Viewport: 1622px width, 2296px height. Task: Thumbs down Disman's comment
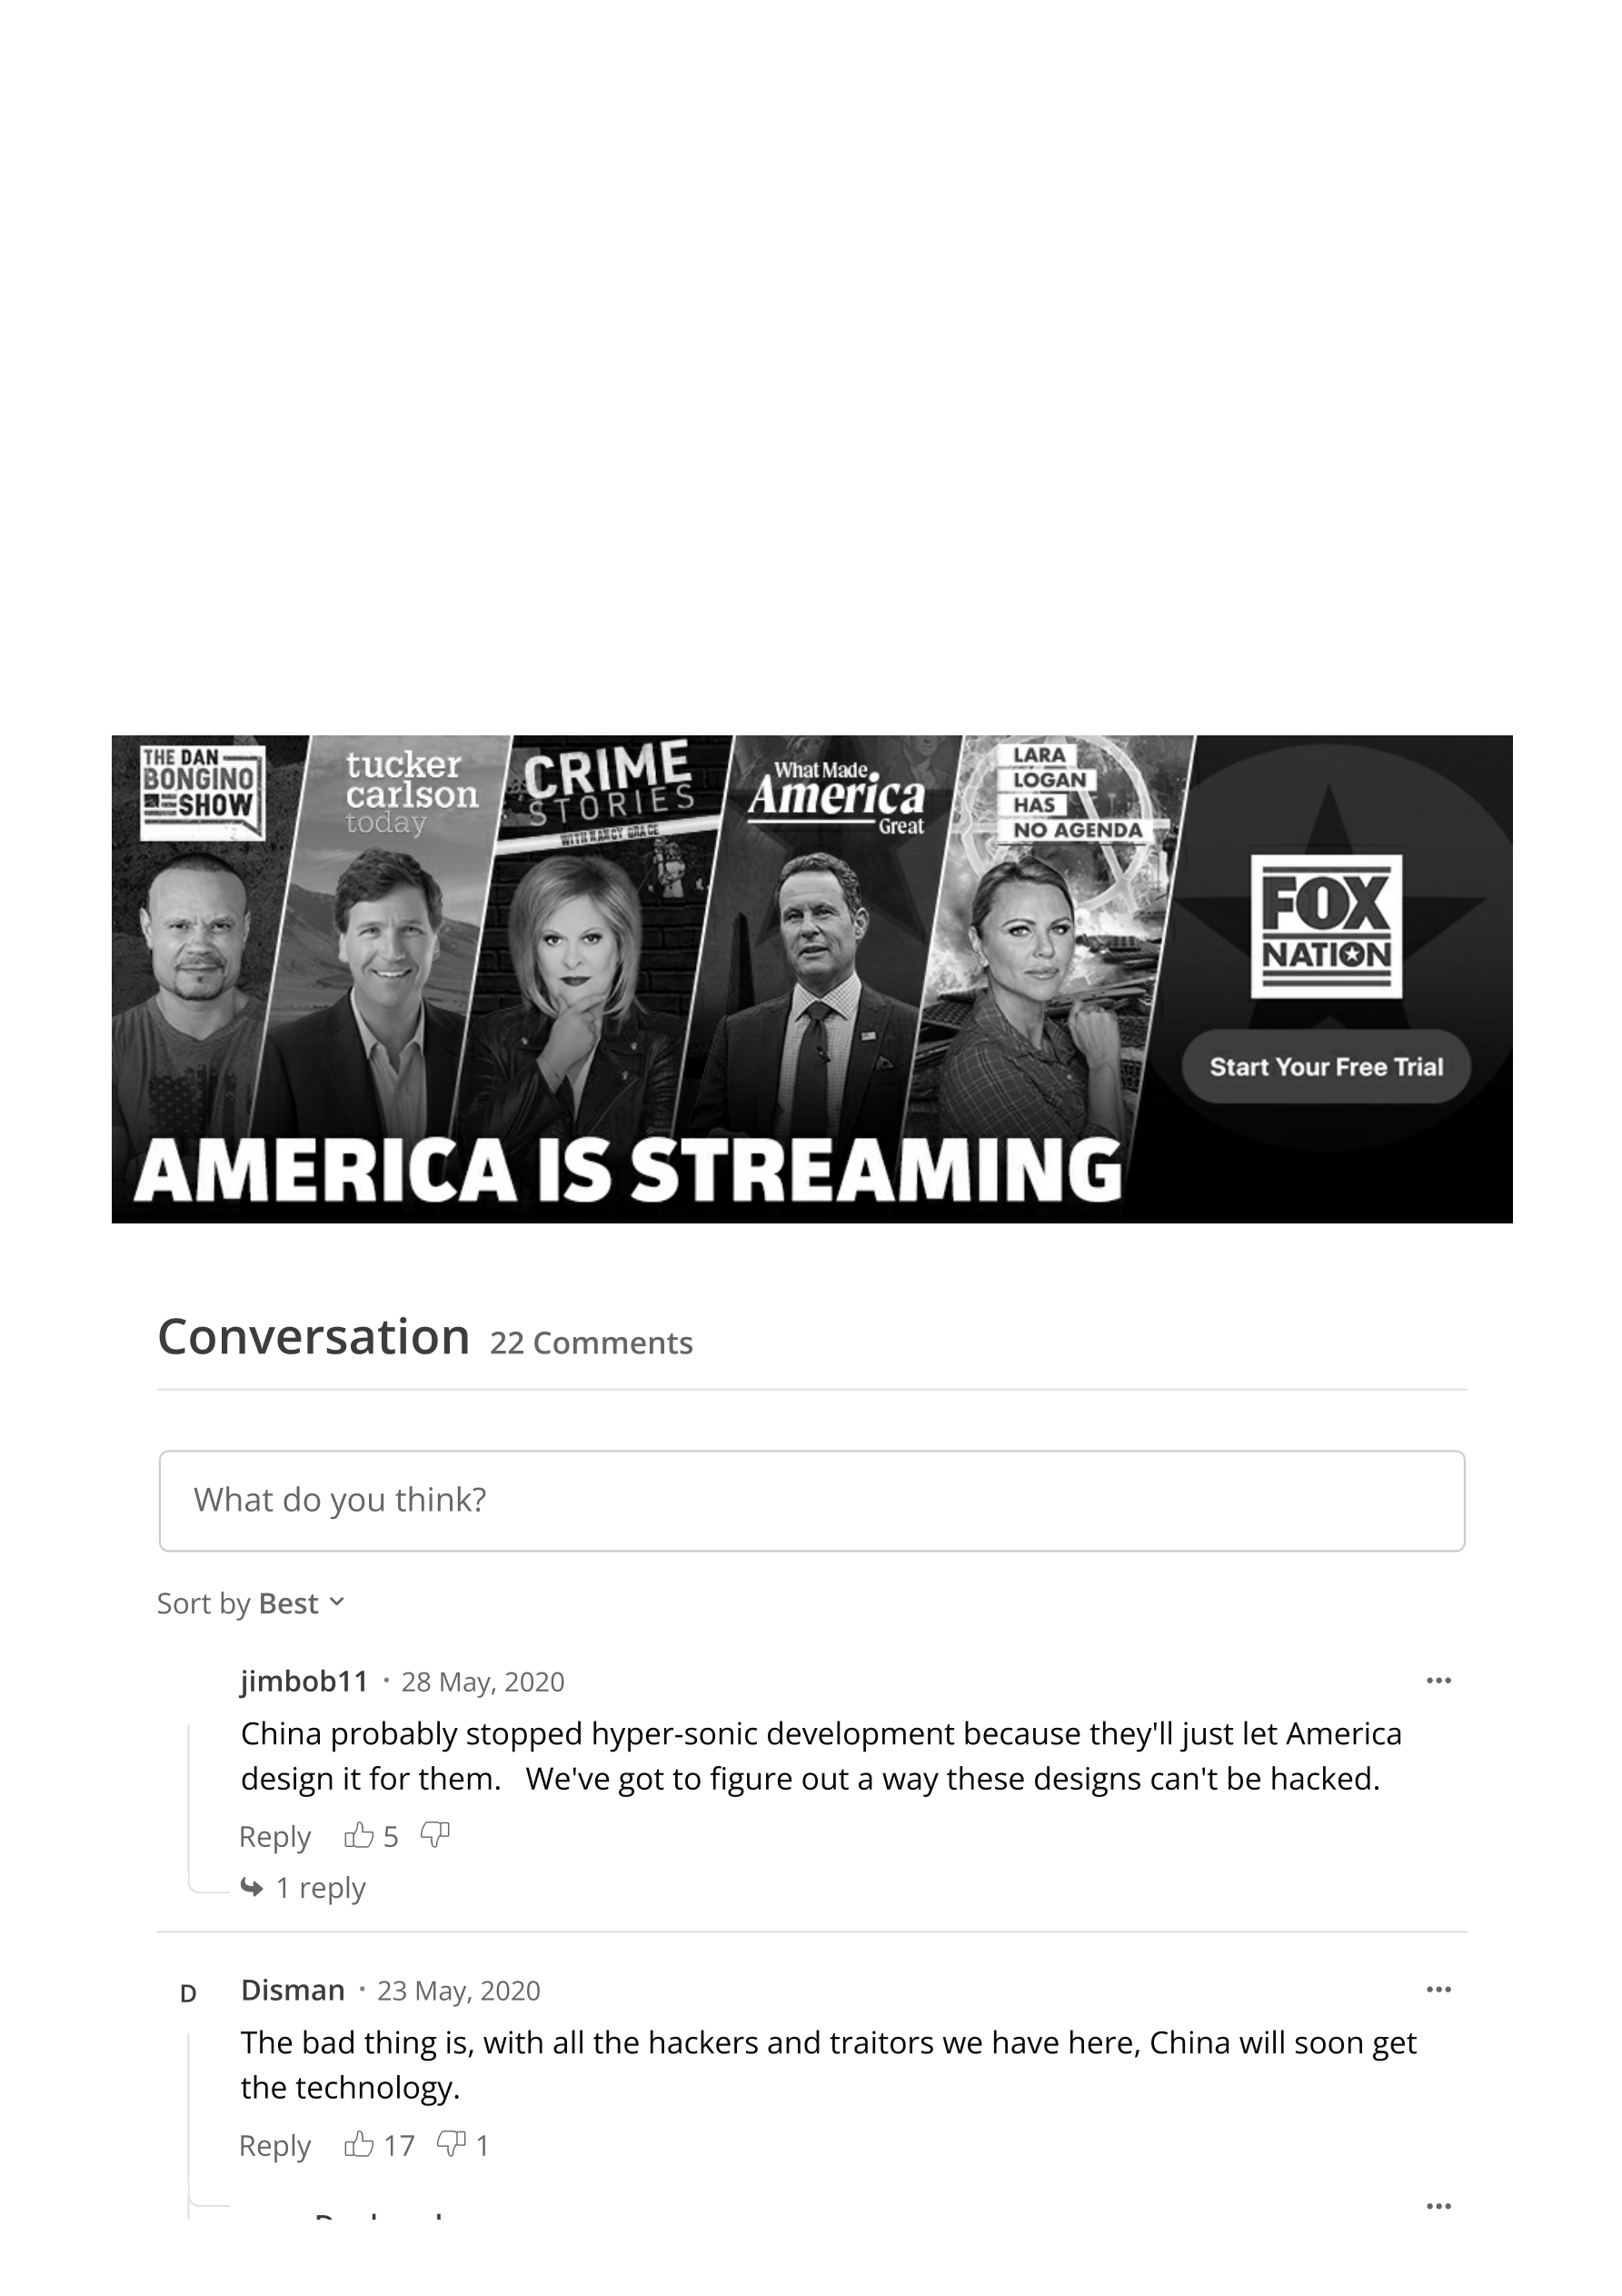click(x=451, y=2144)
